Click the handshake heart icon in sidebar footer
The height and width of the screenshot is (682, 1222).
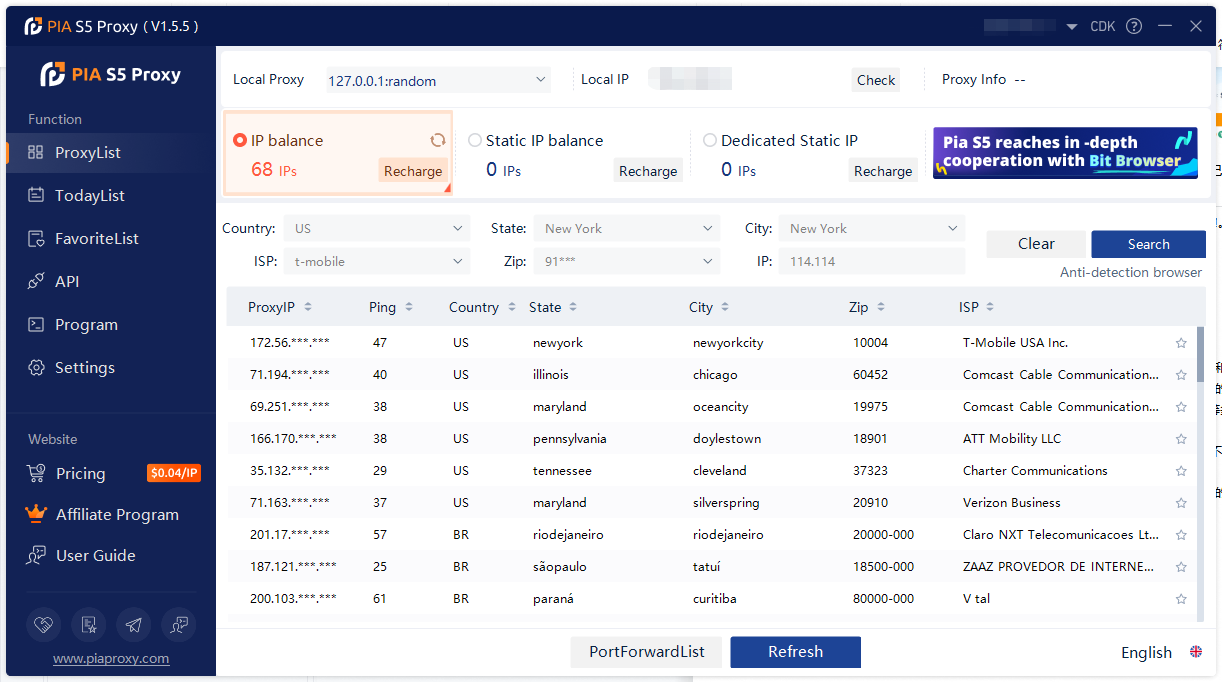43,624
